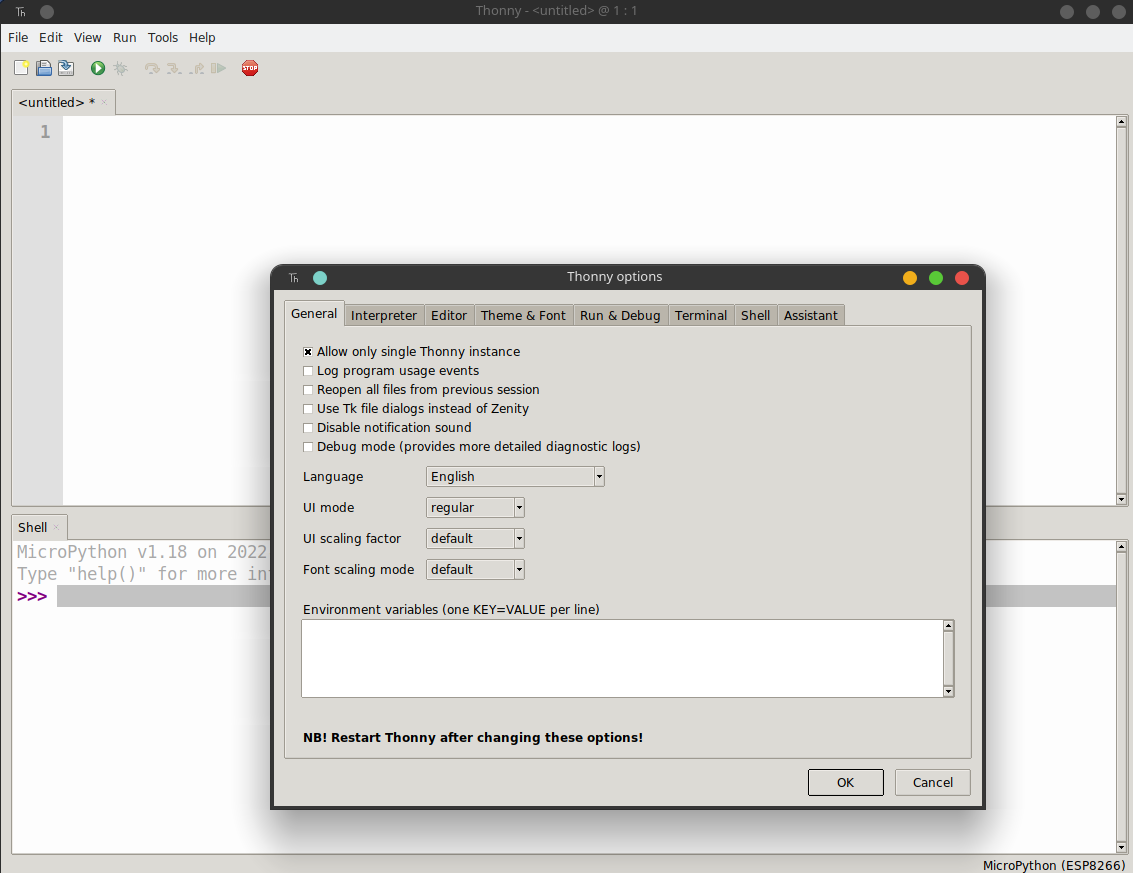This screenshot has width=1133, height=873.
Task: Open the Font scaling mode dropdown
Action: coord(475,569)
